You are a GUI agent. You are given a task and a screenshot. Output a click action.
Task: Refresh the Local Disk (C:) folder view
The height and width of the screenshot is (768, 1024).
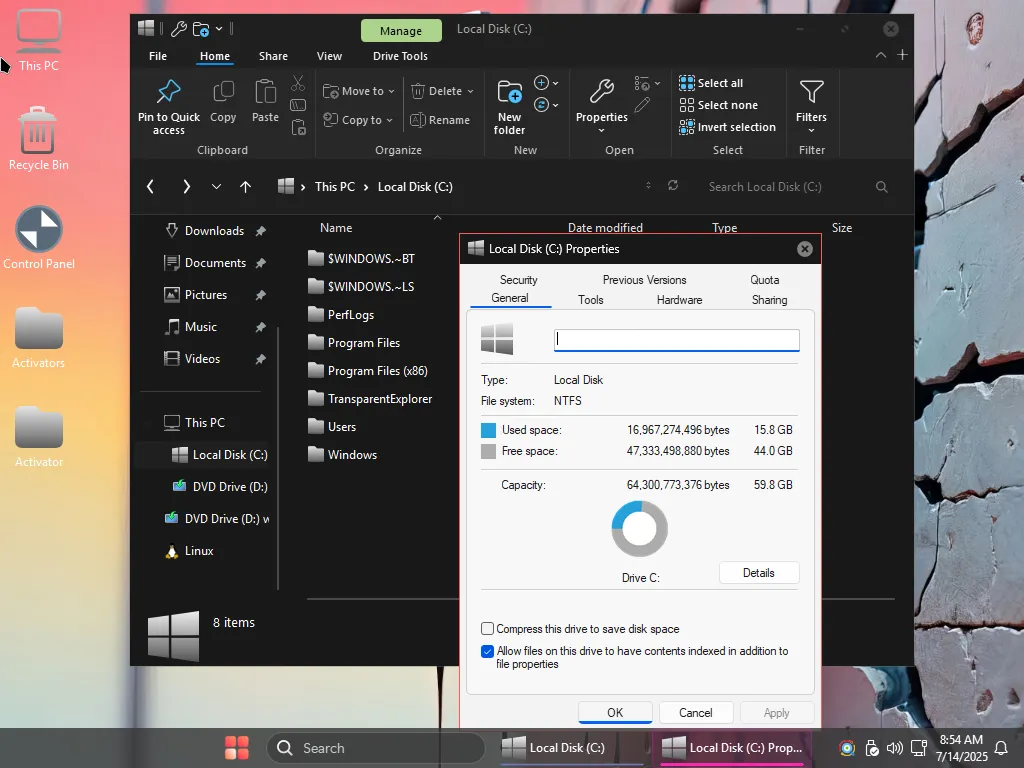tap(673, 186)
